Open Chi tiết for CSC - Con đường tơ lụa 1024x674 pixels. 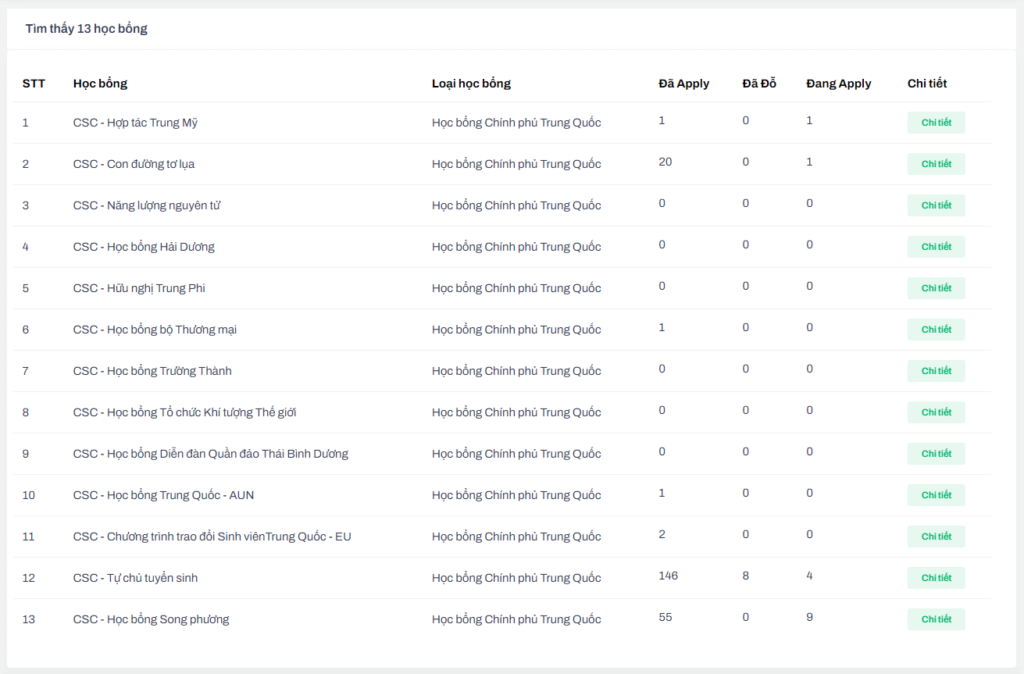point(936,164)
